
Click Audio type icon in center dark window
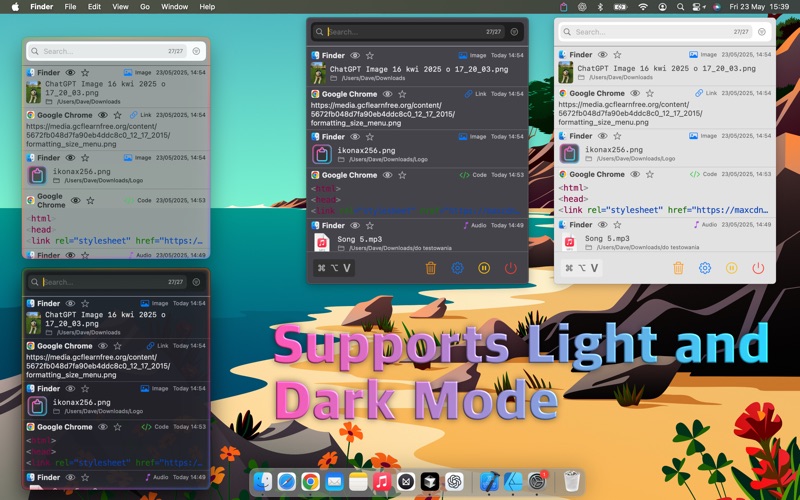pyautogui.click(x=466, y=225)
